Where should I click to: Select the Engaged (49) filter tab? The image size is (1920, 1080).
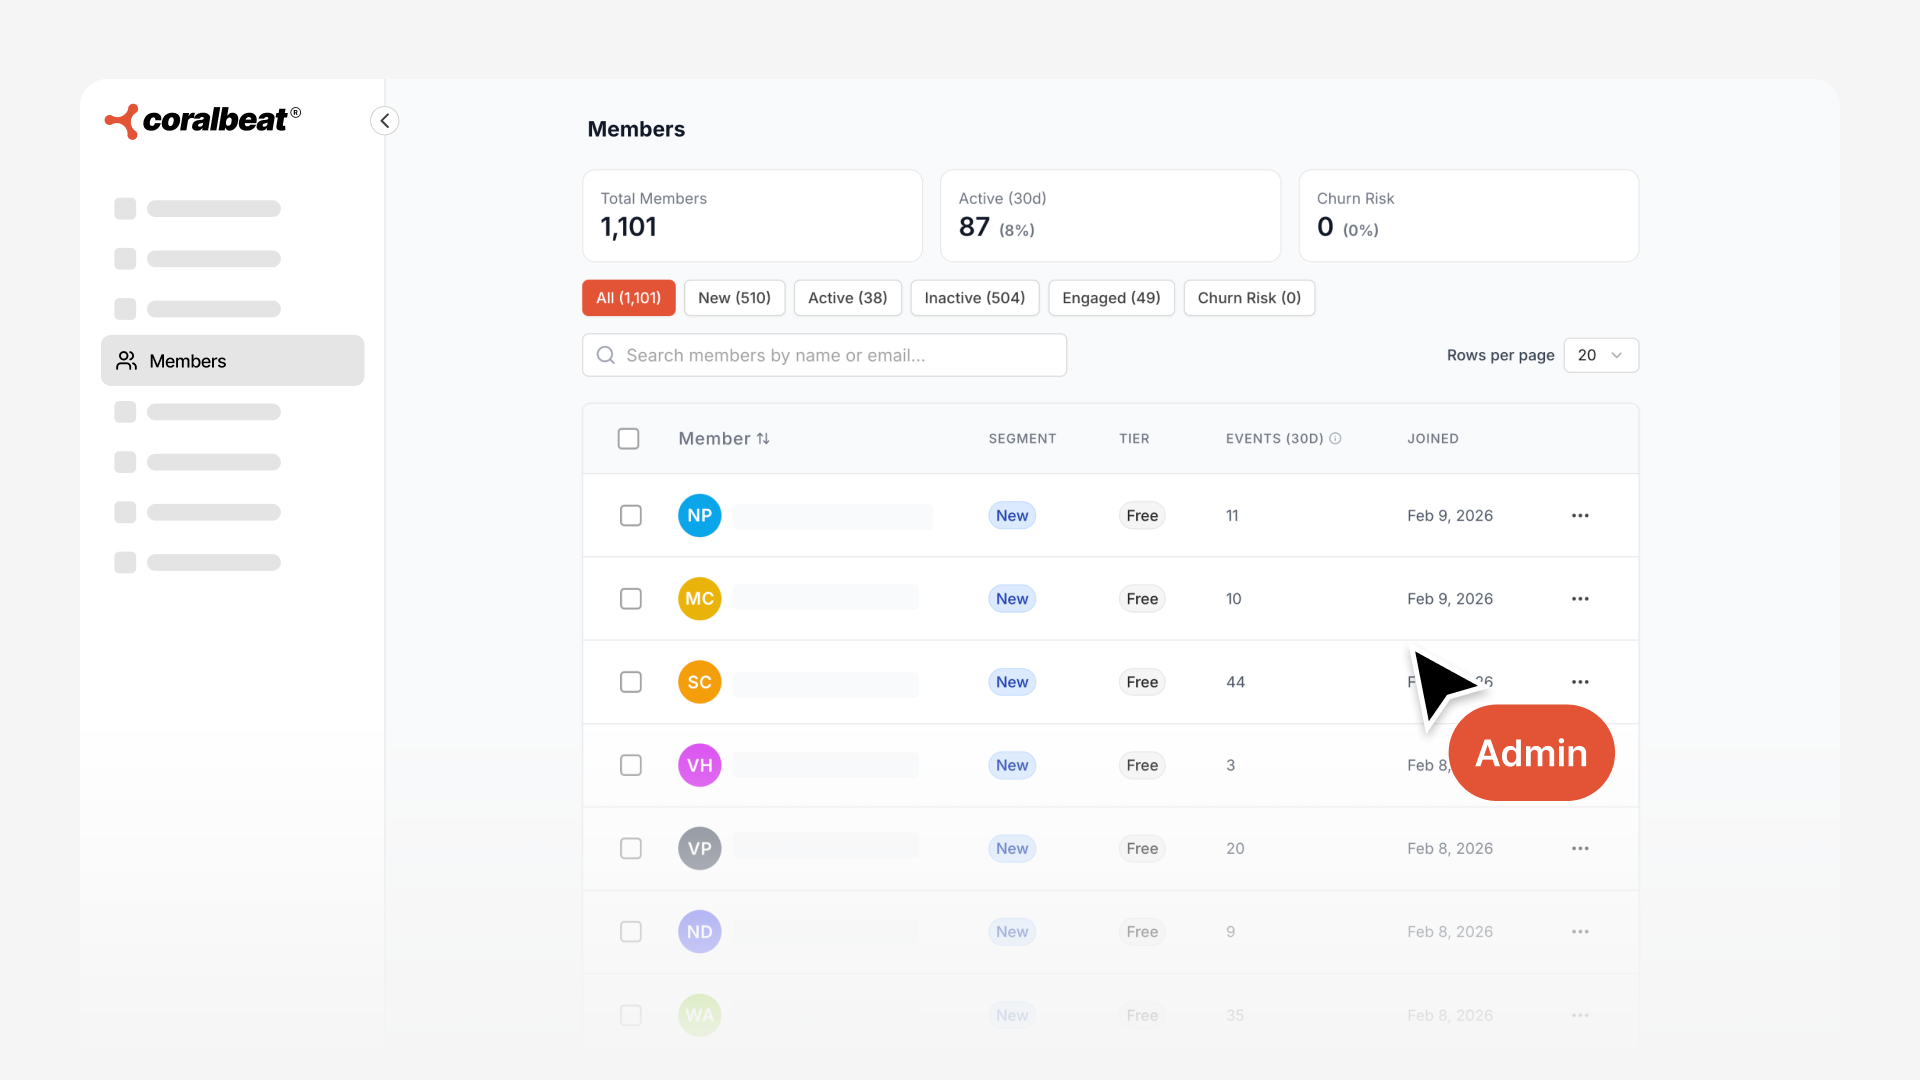click(x=1110, y=298)
